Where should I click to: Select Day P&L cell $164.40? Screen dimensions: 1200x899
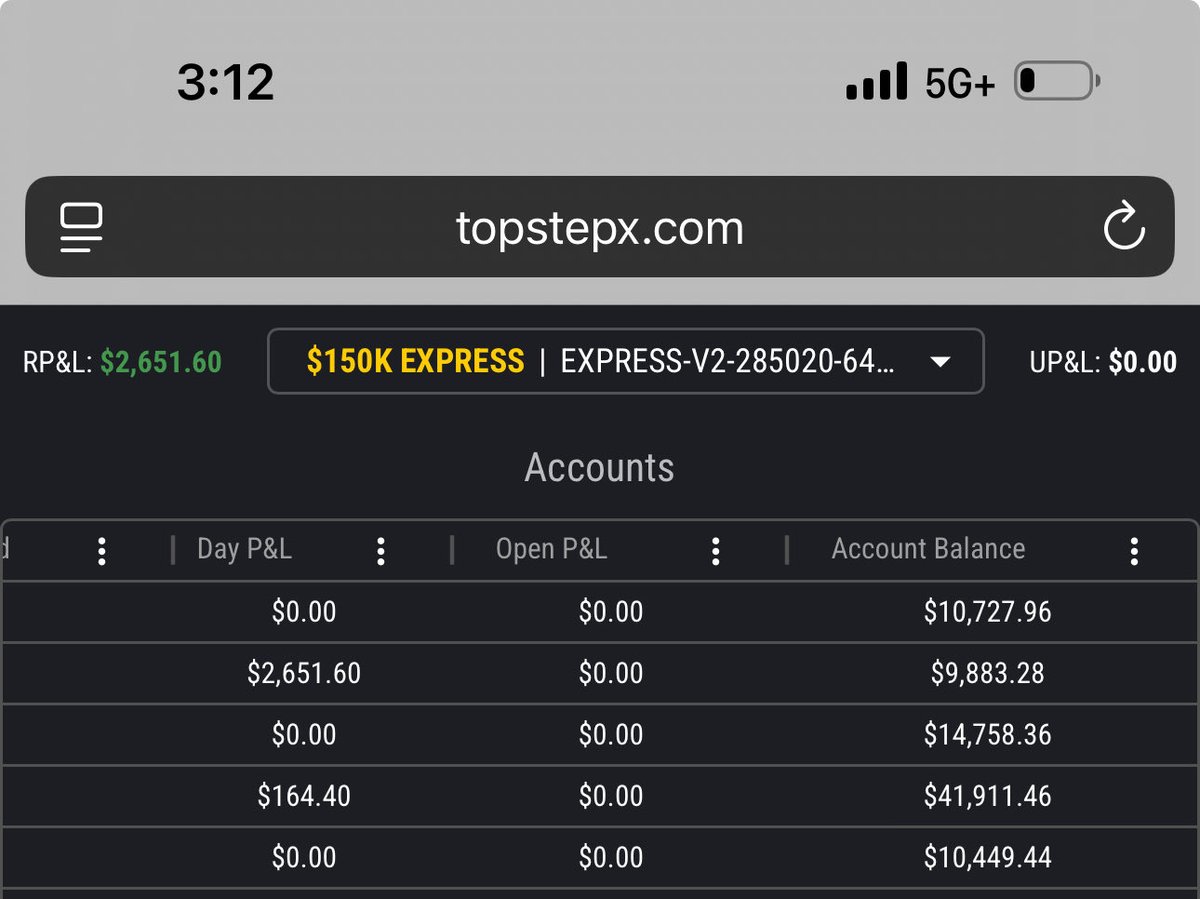[x=304, y=796]
